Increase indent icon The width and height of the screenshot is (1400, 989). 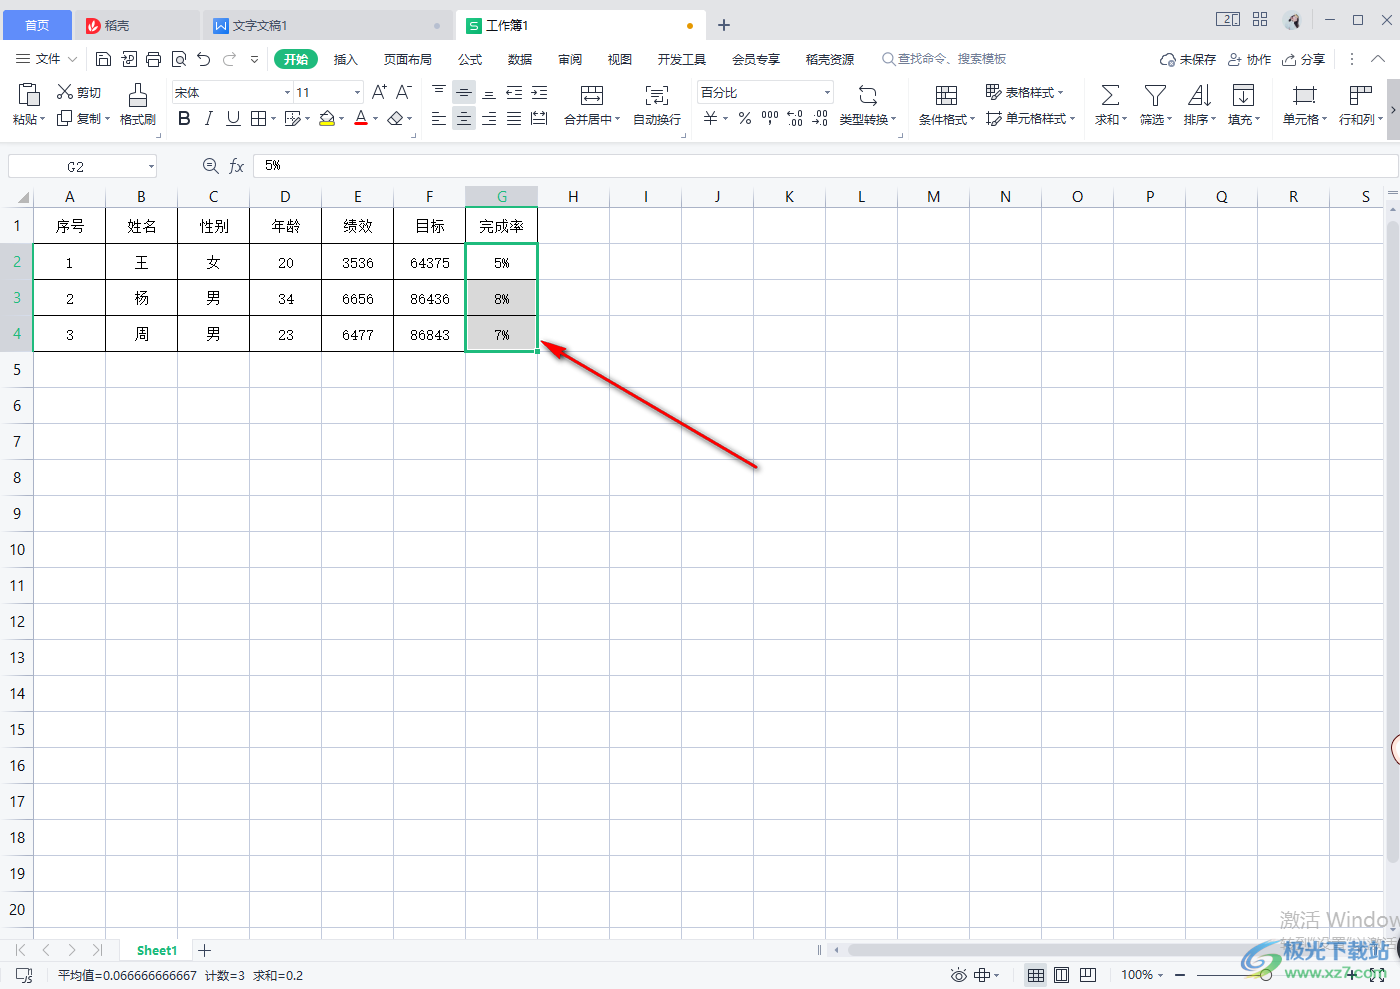click(x=539, y=92)
